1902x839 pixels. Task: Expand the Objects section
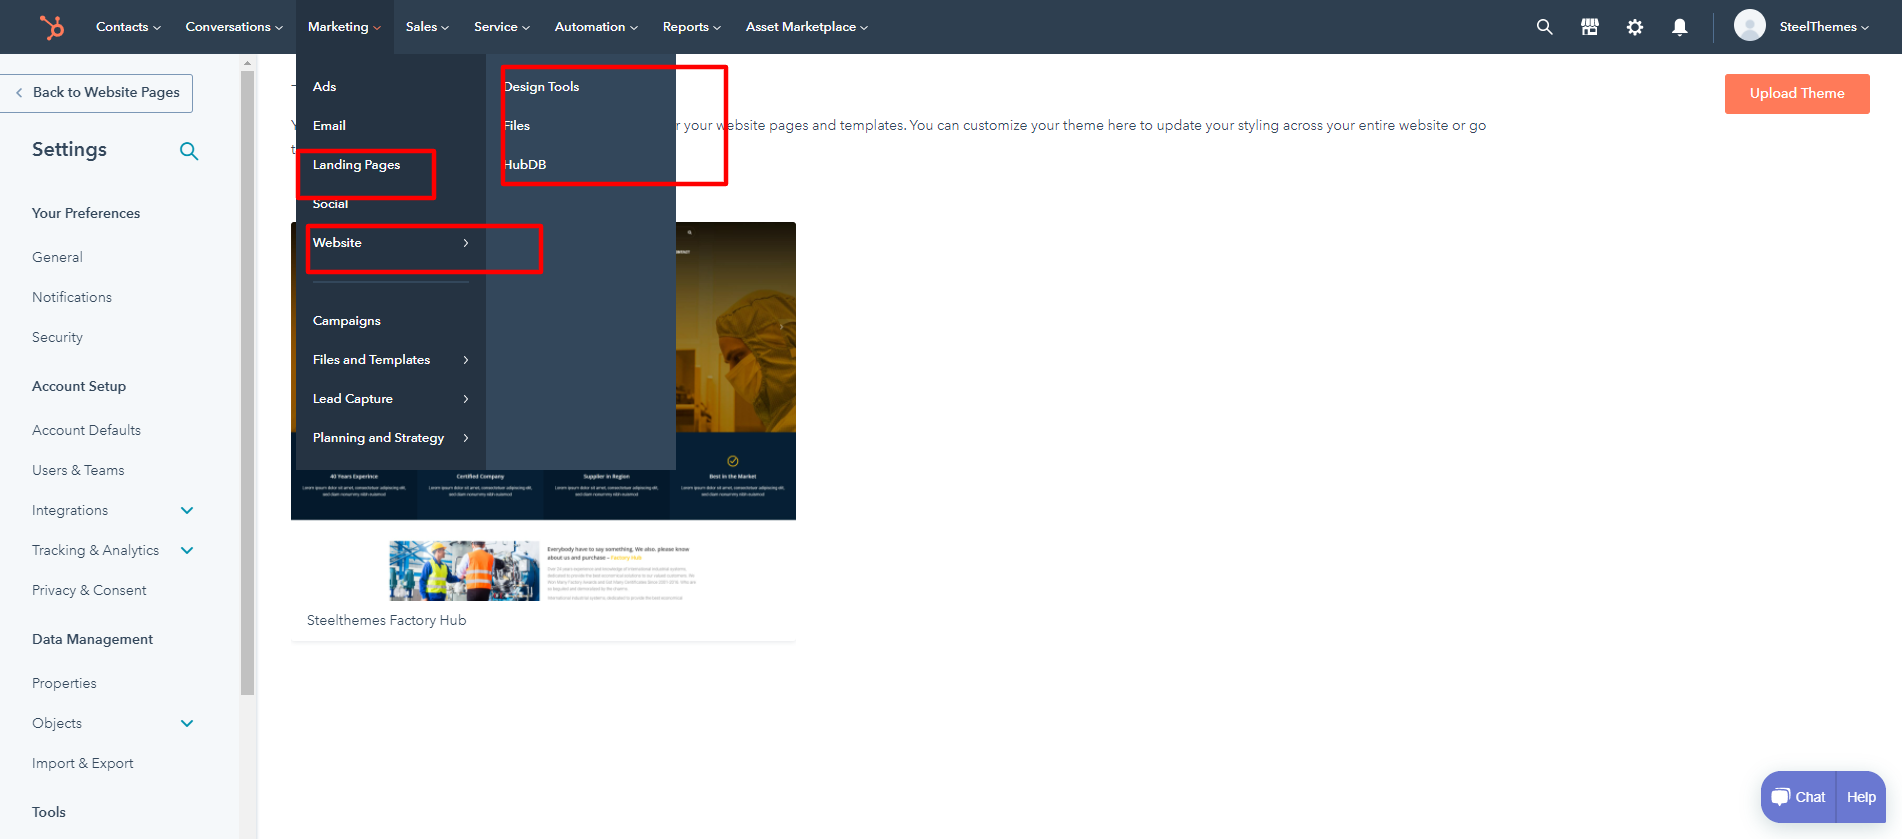(x=187, y=723)
